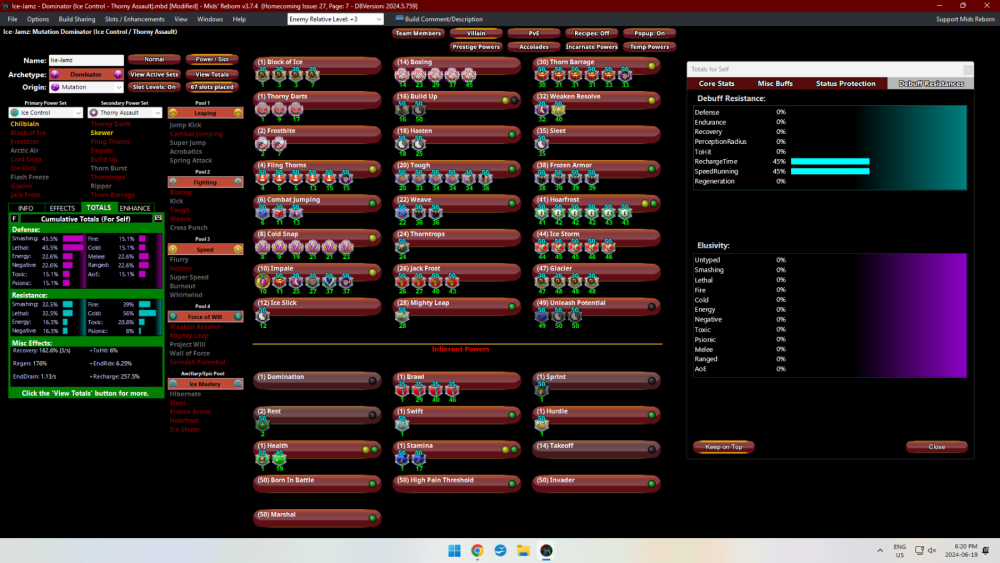
Task: Click Health's level 19 enhancement slot
Action: 279,458
